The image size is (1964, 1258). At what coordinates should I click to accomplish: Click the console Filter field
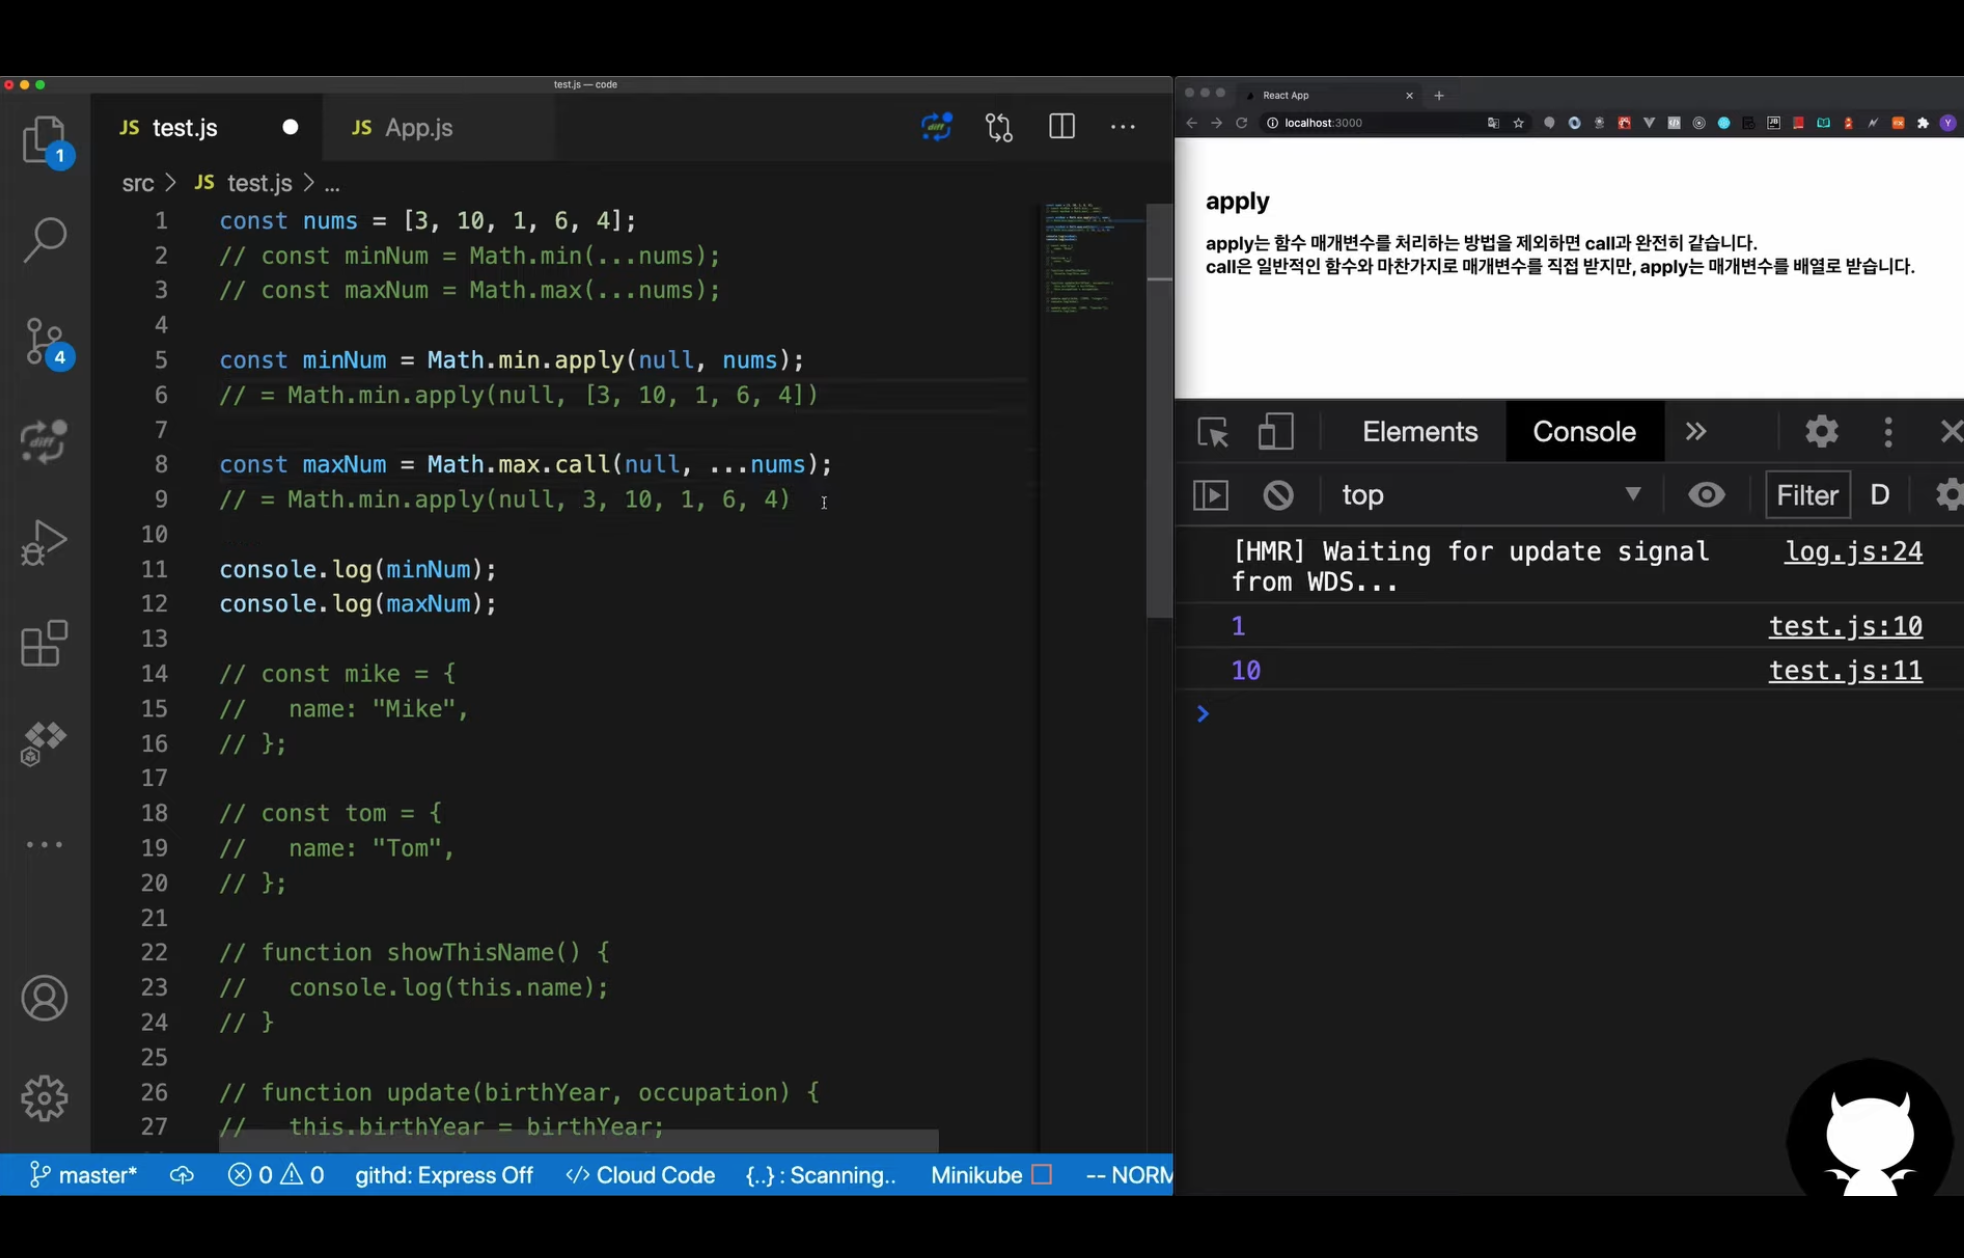click(1808, 495)
